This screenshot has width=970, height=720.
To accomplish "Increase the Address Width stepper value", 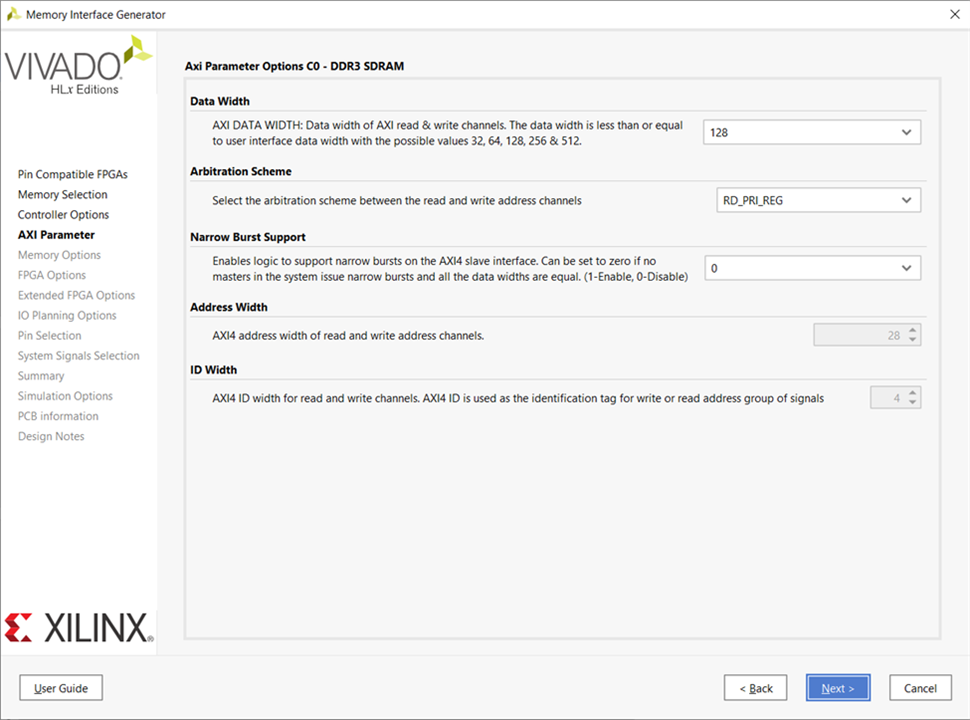I will tap(912, 330).
